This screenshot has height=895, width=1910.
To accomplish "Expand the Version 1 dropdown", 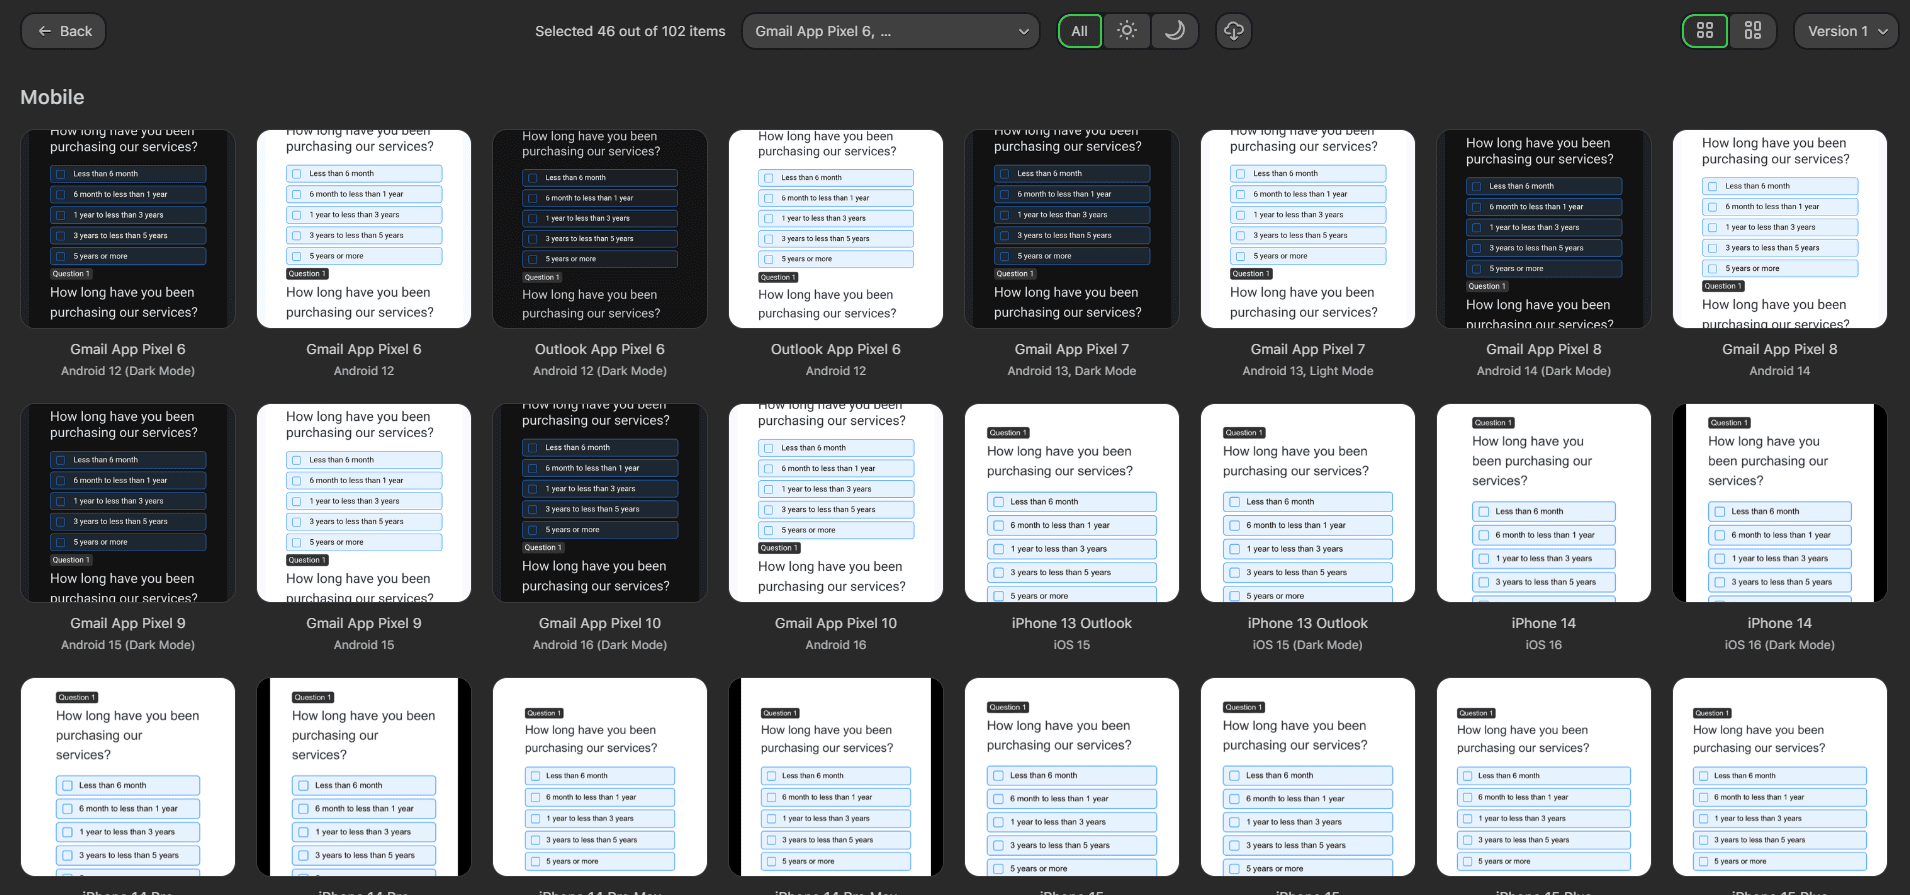I will click(x=1846, y=31).
